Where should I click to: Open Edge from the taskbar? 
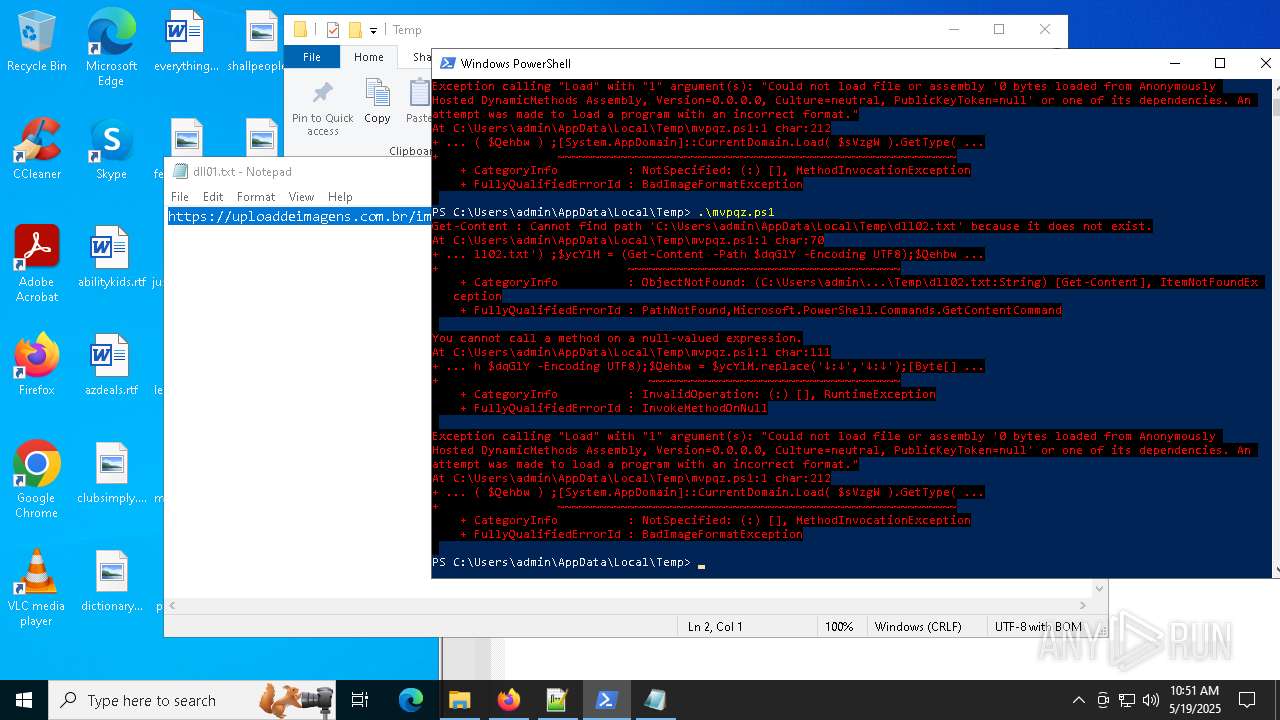pos(411,700)
